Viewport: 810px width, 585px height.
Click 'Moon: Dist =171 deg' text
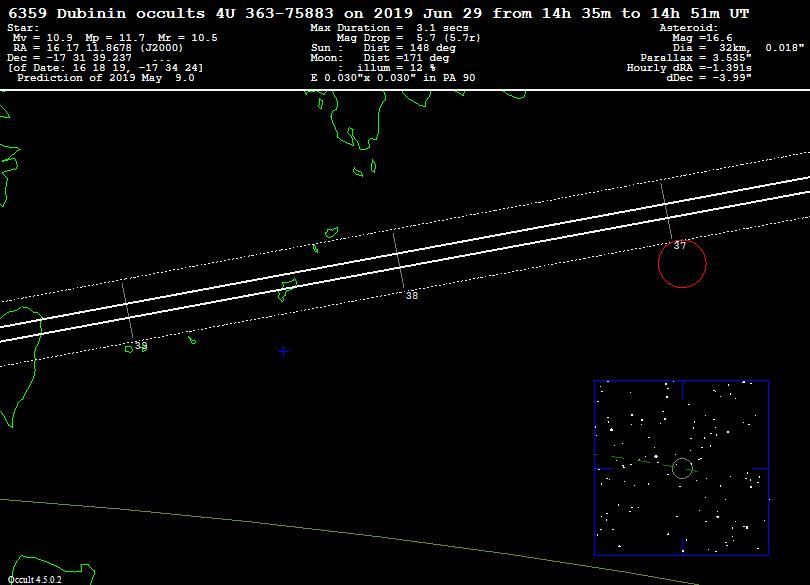click(380, 58)
